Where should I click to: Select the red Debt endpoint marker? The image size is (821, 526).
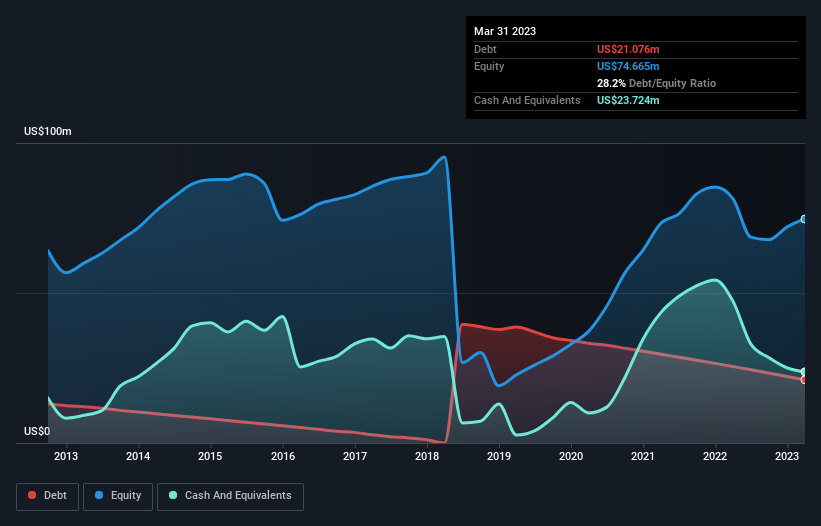tap(804, 380)
